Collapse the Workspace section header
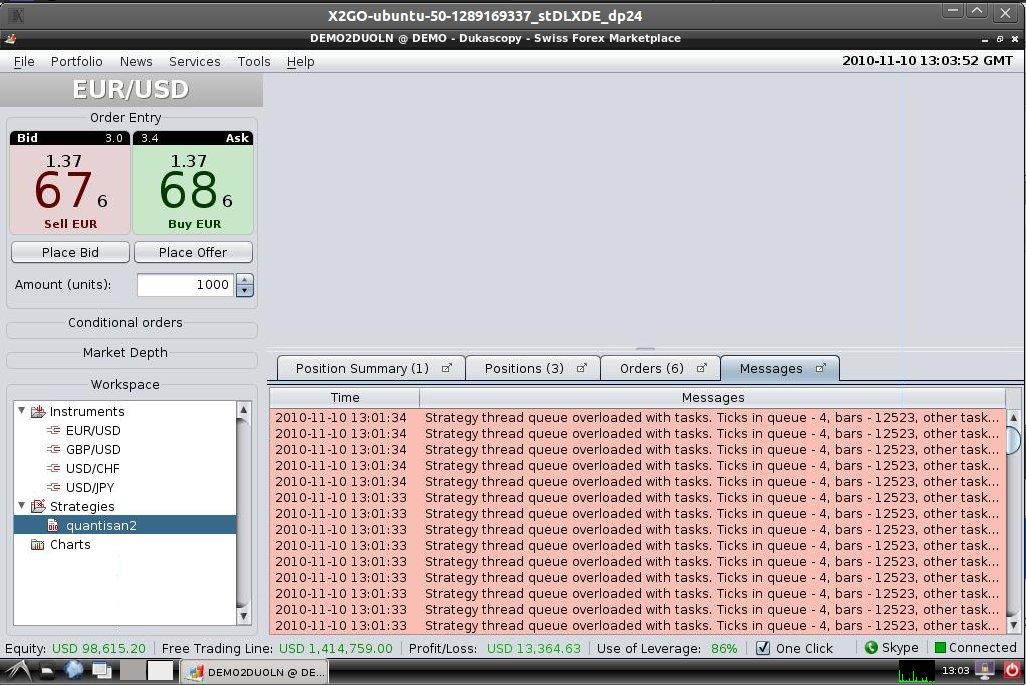 coord(125,385)
